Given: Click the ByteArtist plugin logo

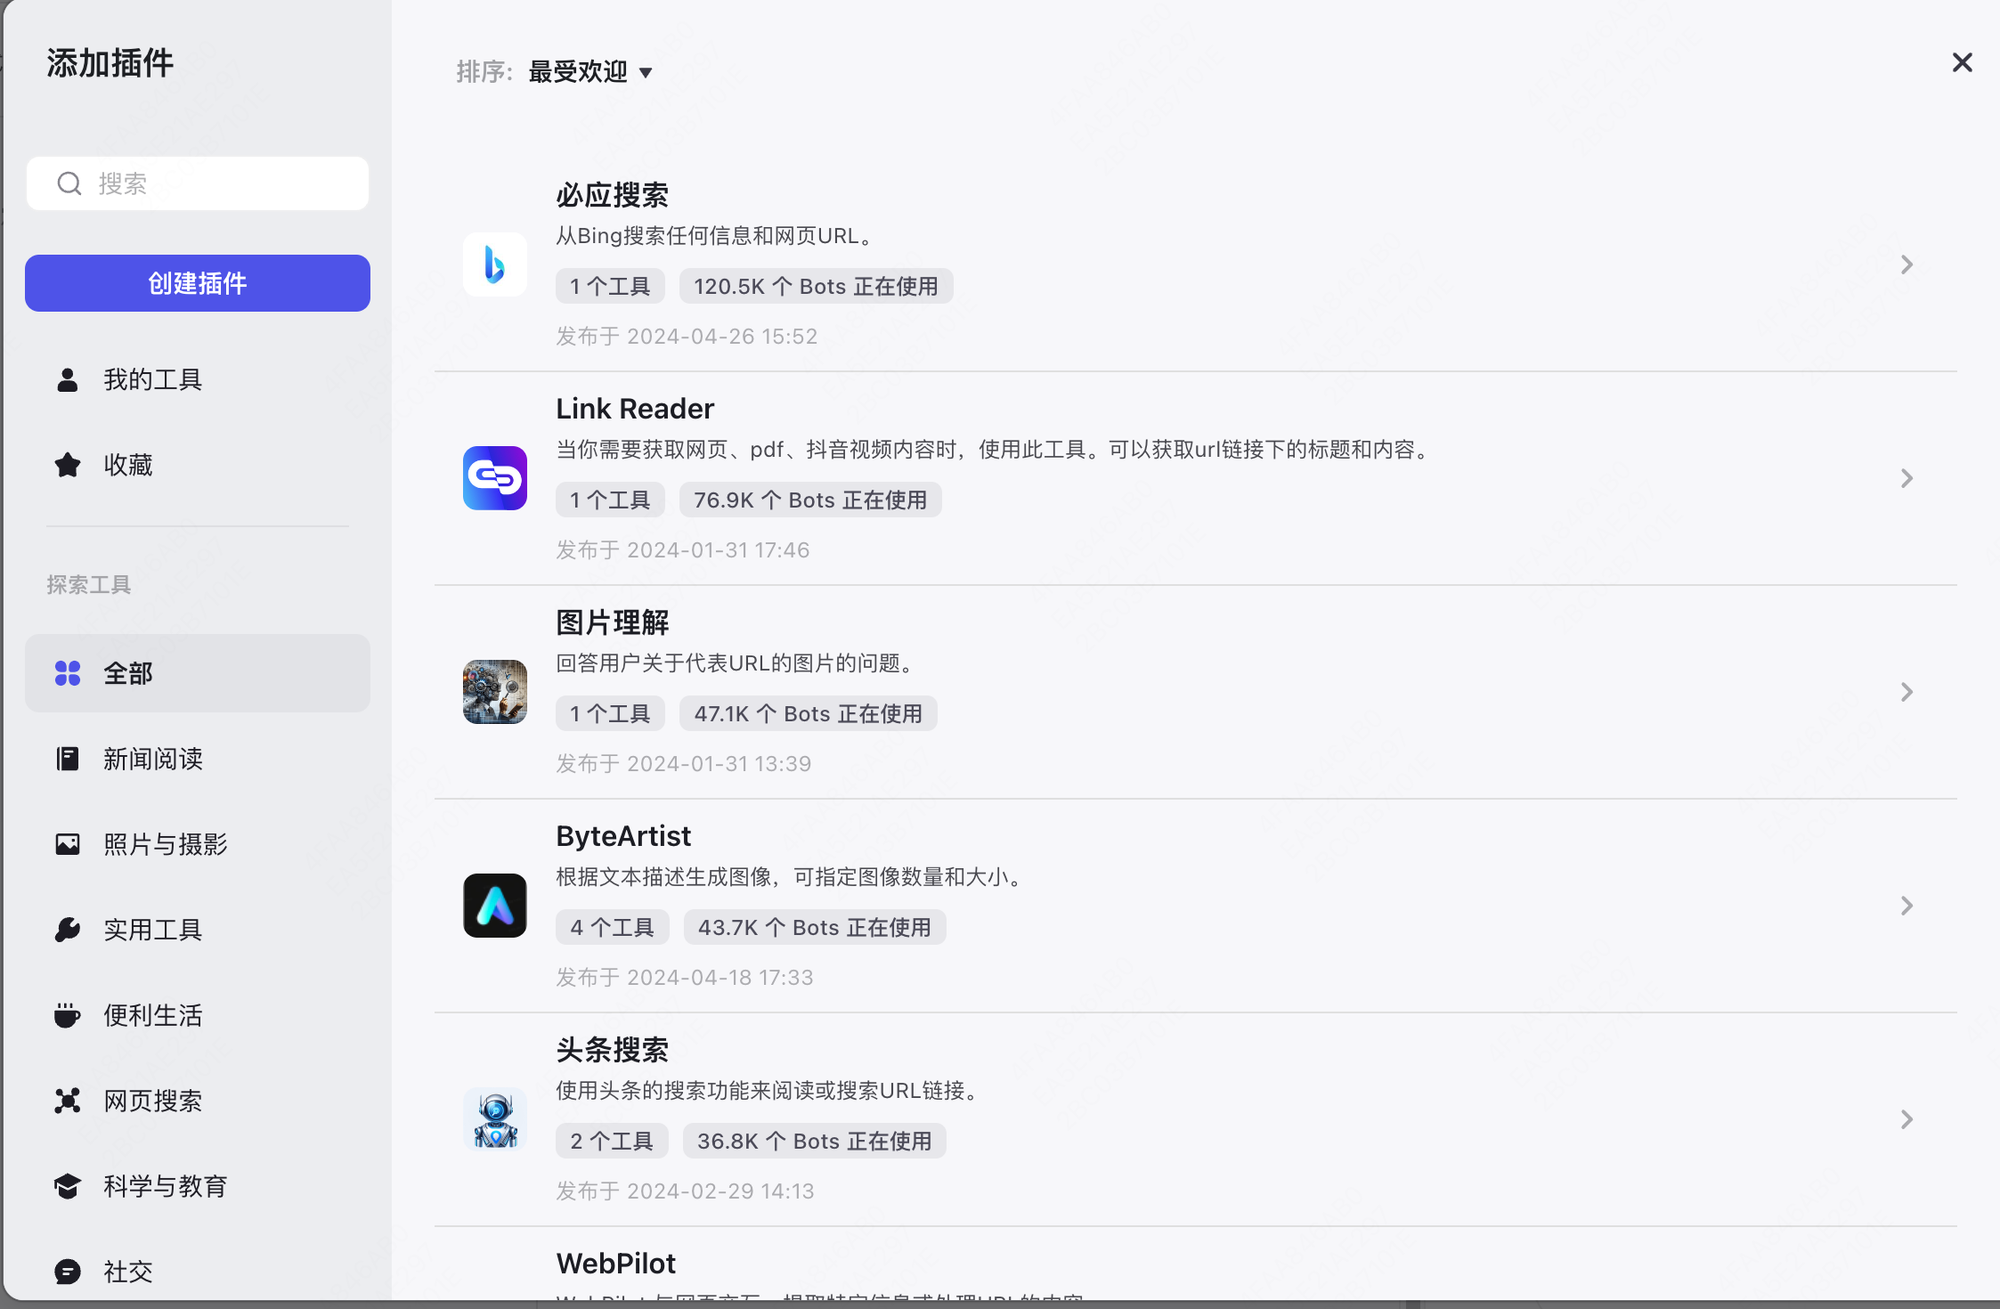Looking at the screenshot, I should [x=494, y=906].
